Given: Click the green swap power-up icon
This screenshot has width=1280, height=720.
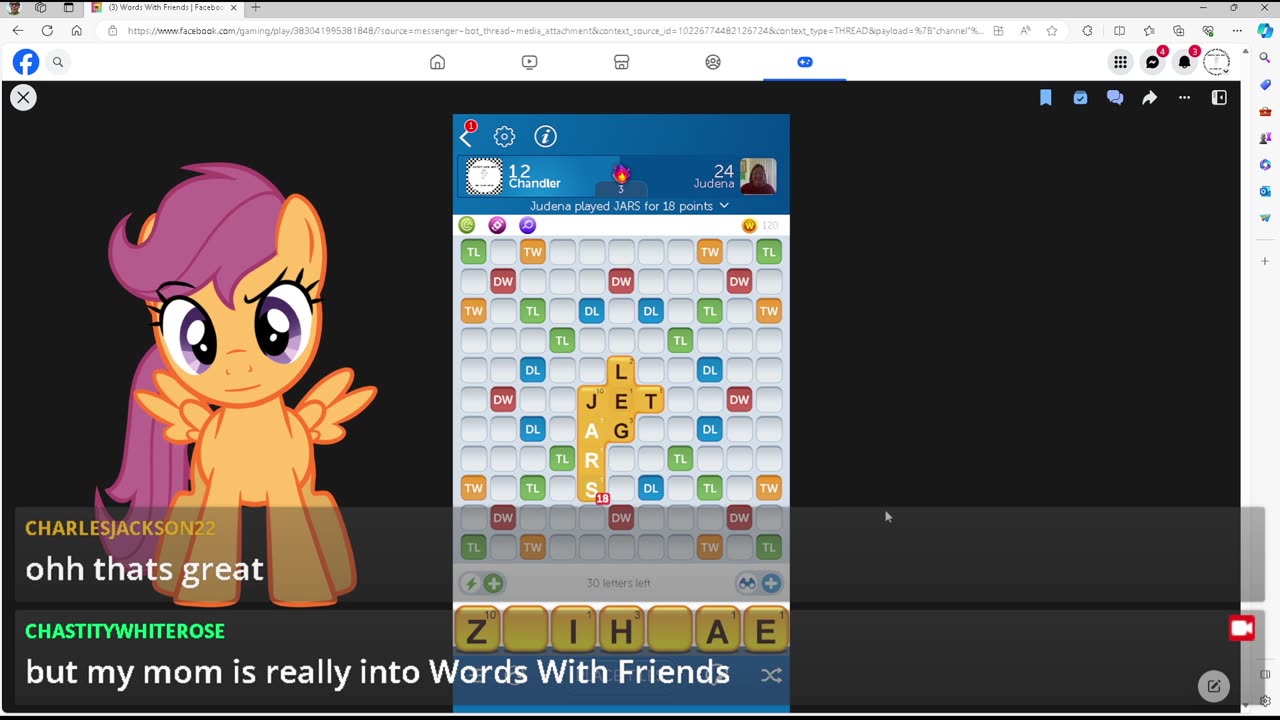Looking at the screenshot, I should [x=467, y=225].
